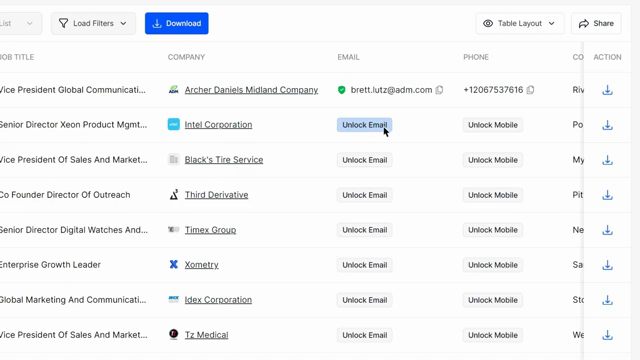Open the Xometry company link
The width and height of the screenshot is (640, 360).
pos(202,264)
